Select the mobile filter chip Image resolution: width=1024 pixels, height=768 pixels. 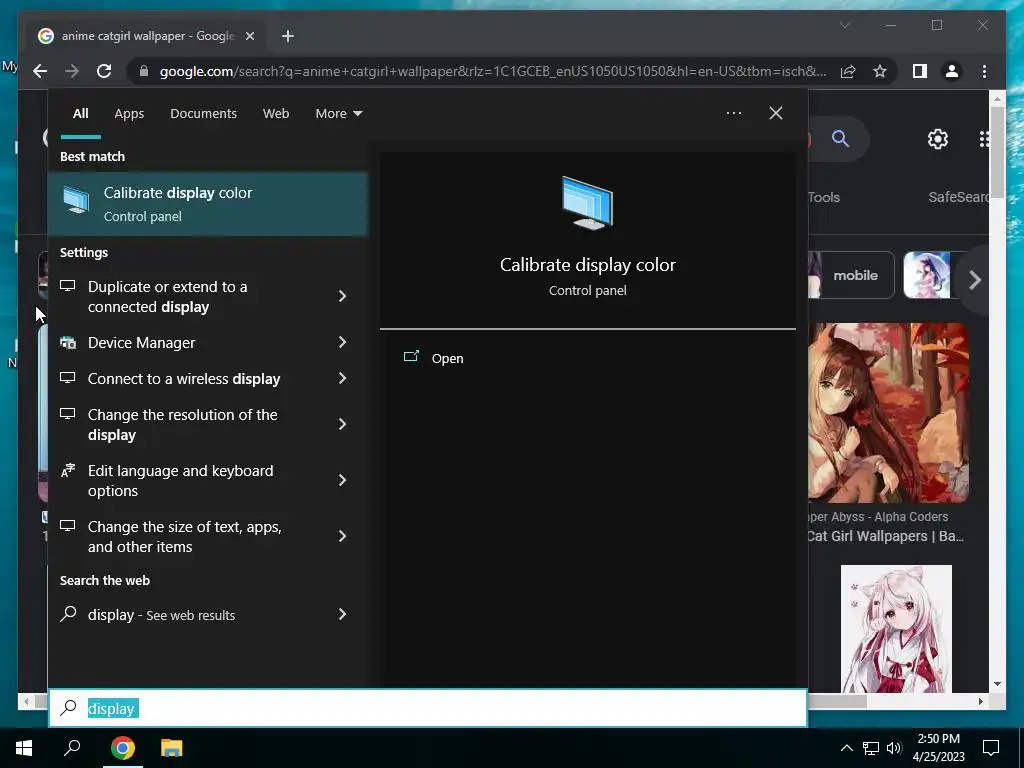click(x=851, y=275)
